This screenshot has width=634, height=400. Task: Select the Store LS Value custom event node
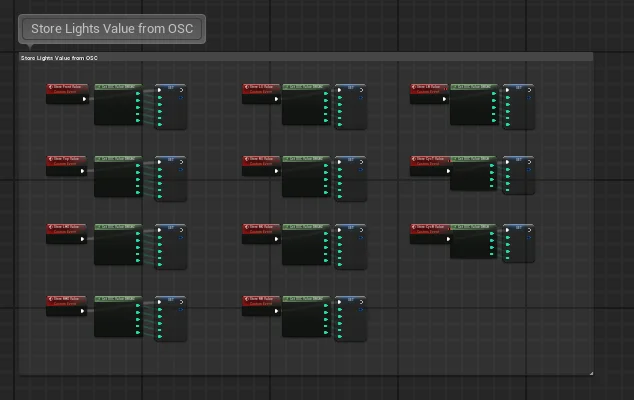pos(261,94)
